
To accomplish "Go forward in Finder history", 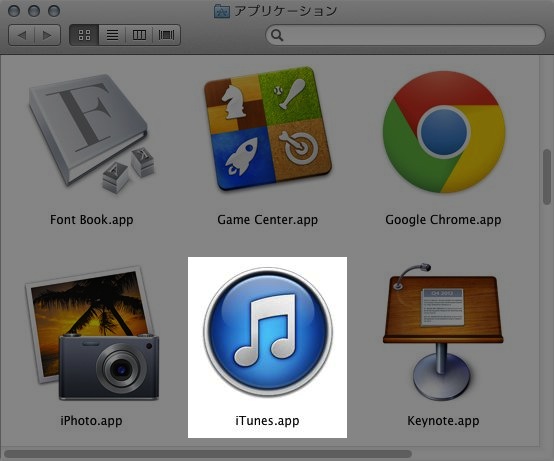I will 47,35.
